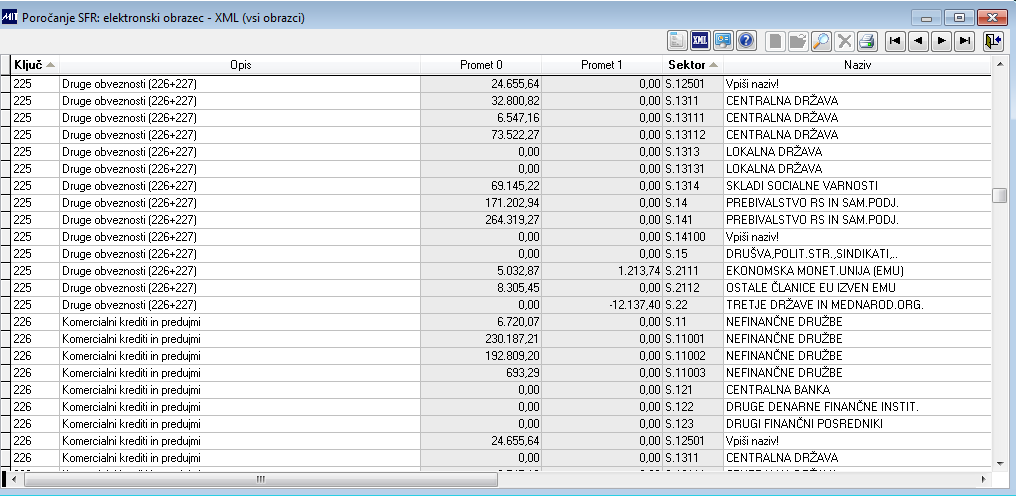This screenshot has height=496, width=1016.
Task: Click the application icon in the title bar
Action: (x=10, y=18)
